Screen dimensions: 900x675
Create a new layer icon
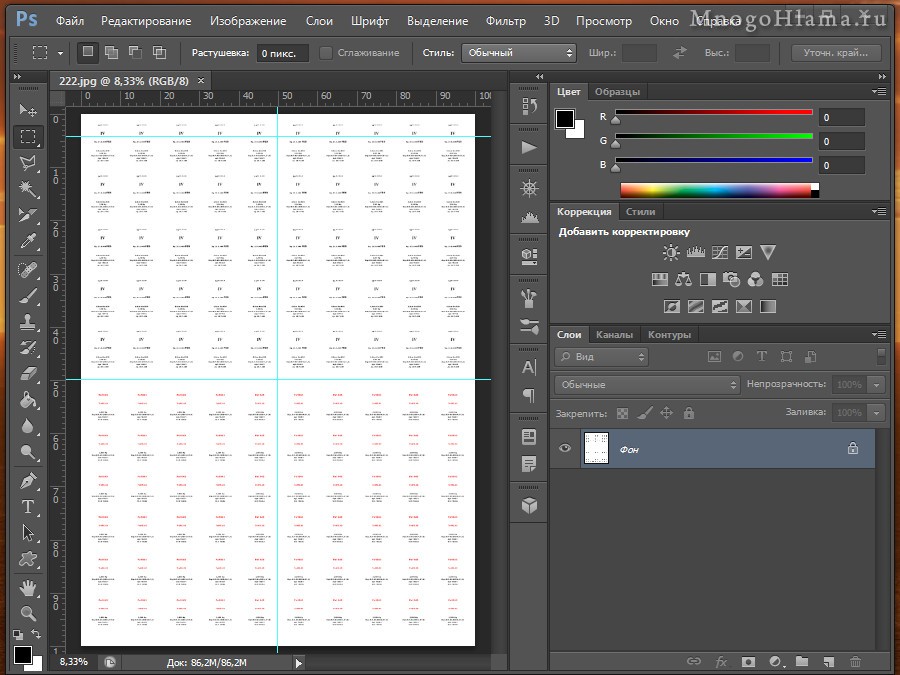click(828, 661)
